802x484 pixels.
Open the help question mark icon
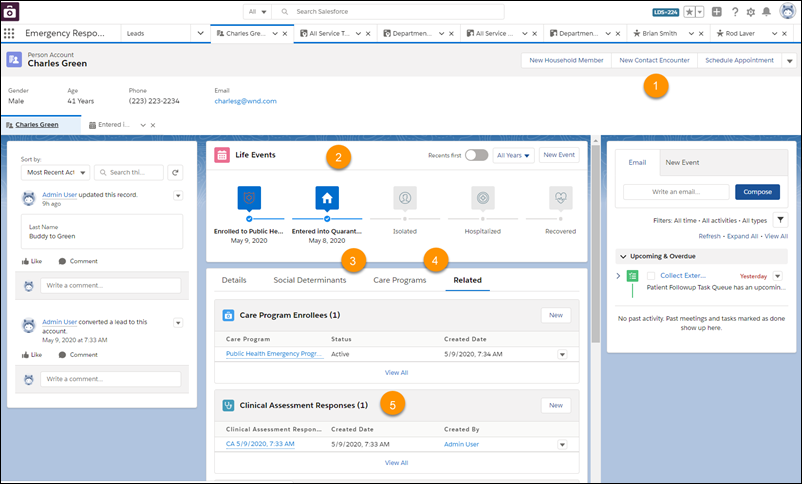pos(734,12)
